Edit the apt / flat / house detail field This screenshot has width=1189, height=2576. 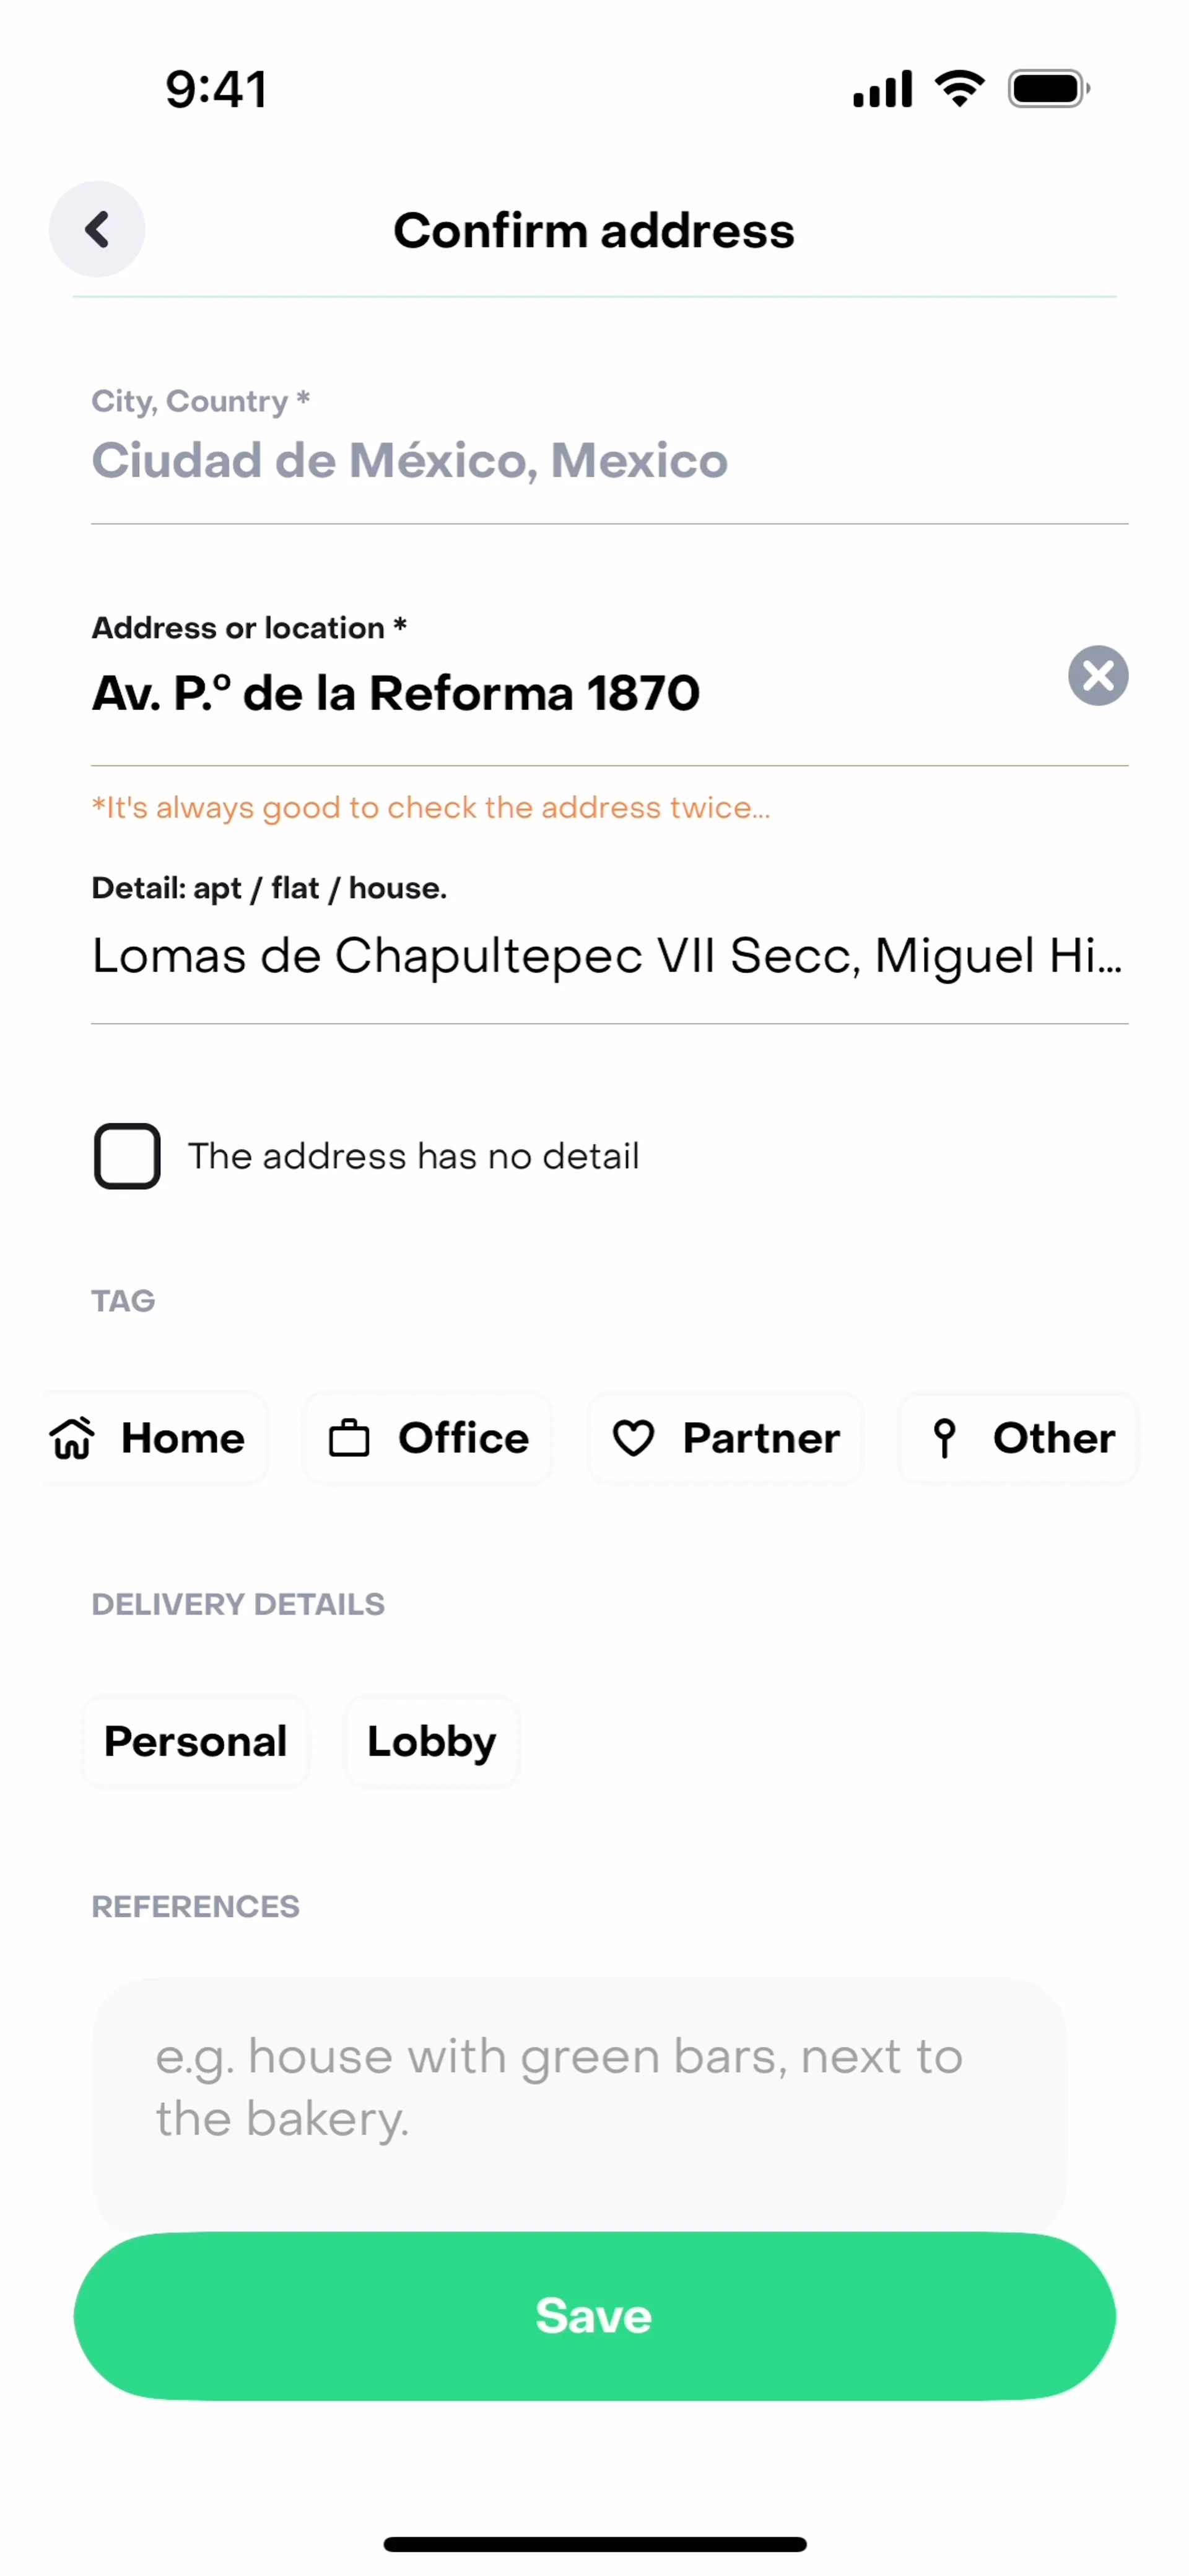607,956
